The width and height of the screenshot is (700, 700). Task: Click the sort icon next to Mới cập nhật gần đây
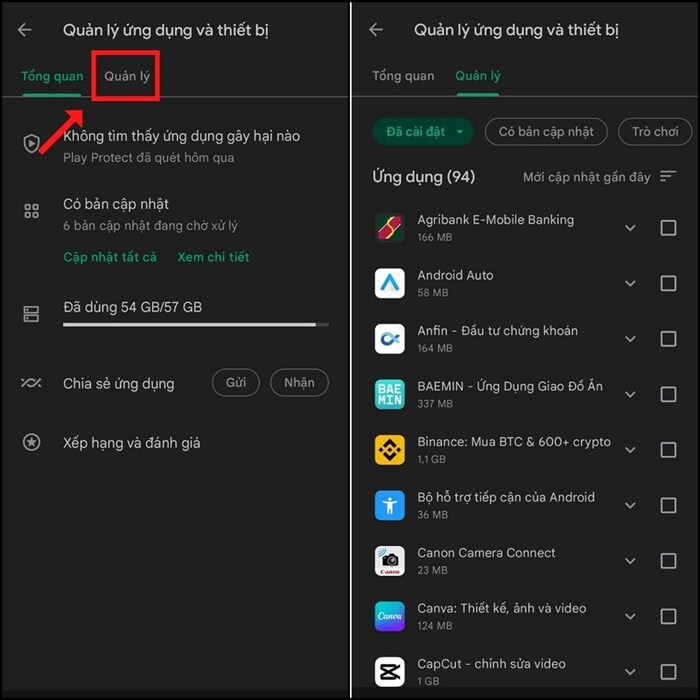(x=669, y=177)
